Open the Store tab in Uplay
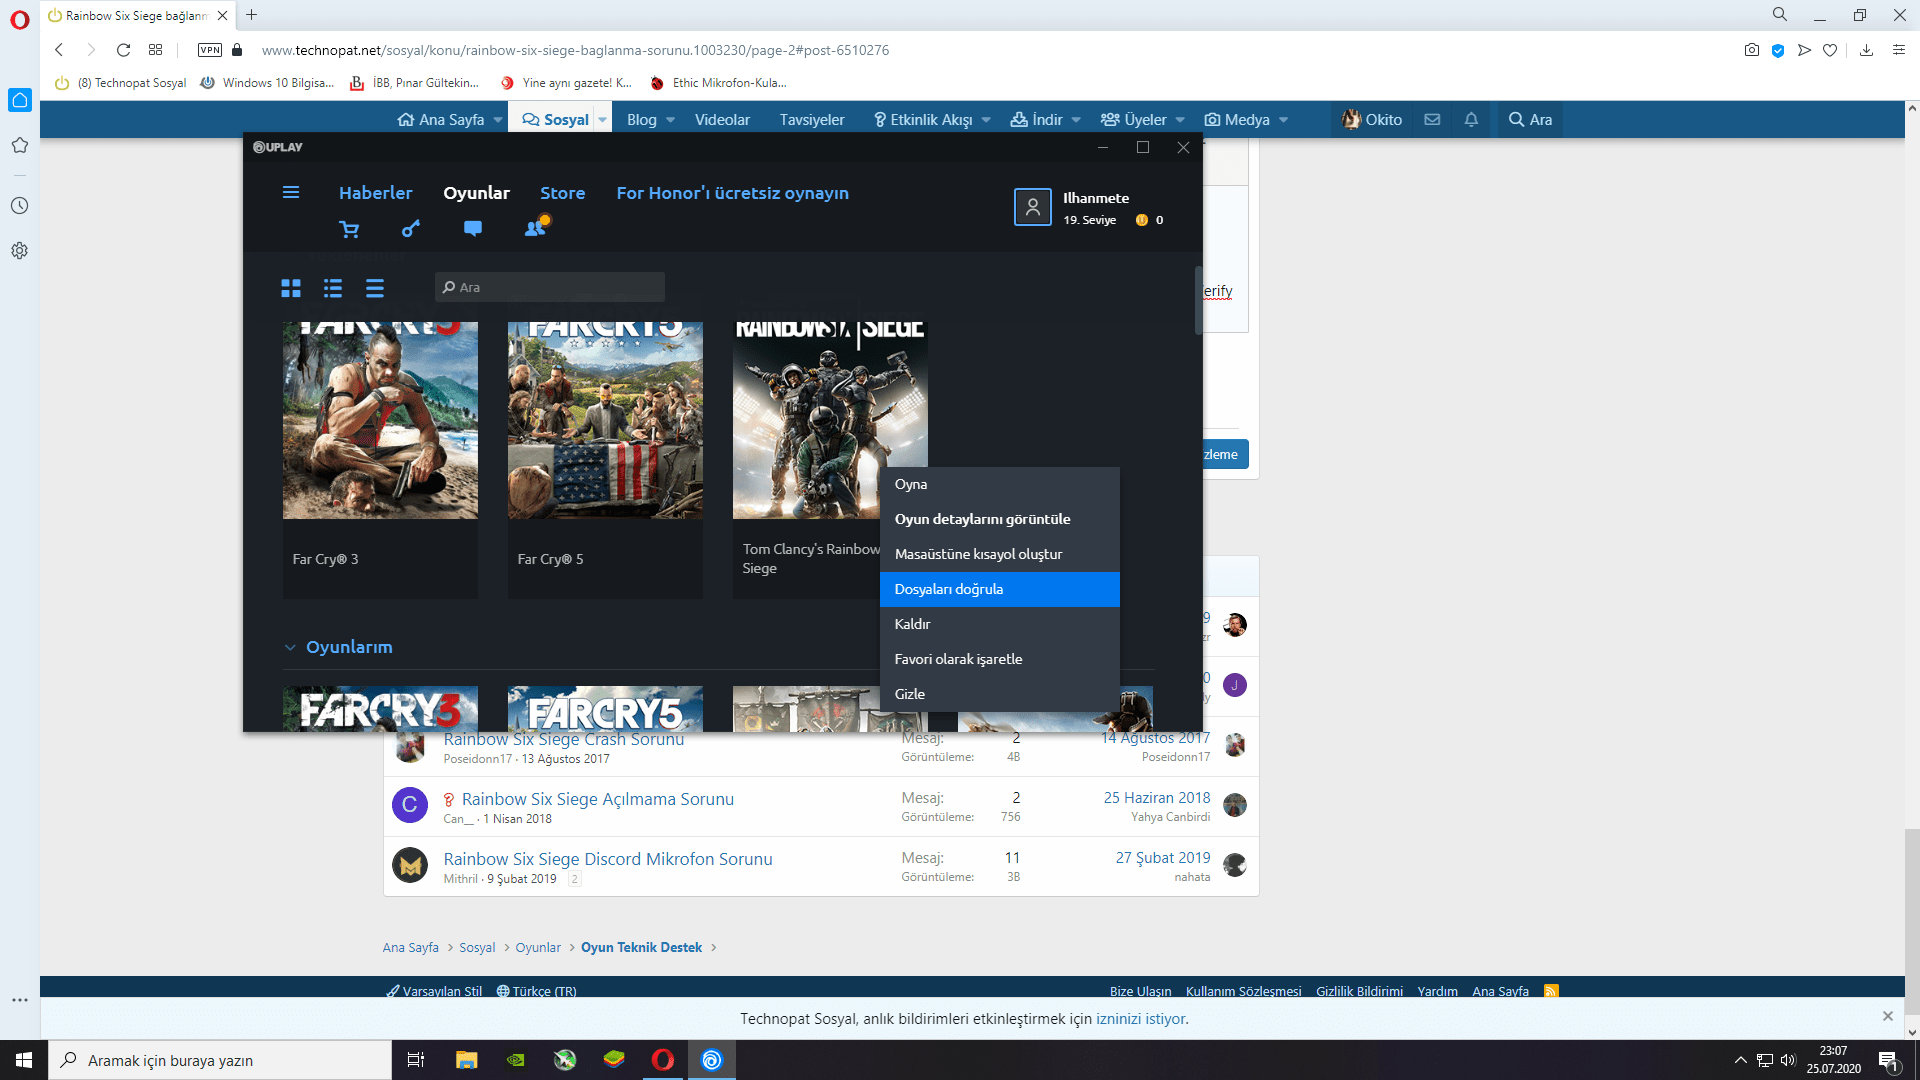 (x=562, y=193)
